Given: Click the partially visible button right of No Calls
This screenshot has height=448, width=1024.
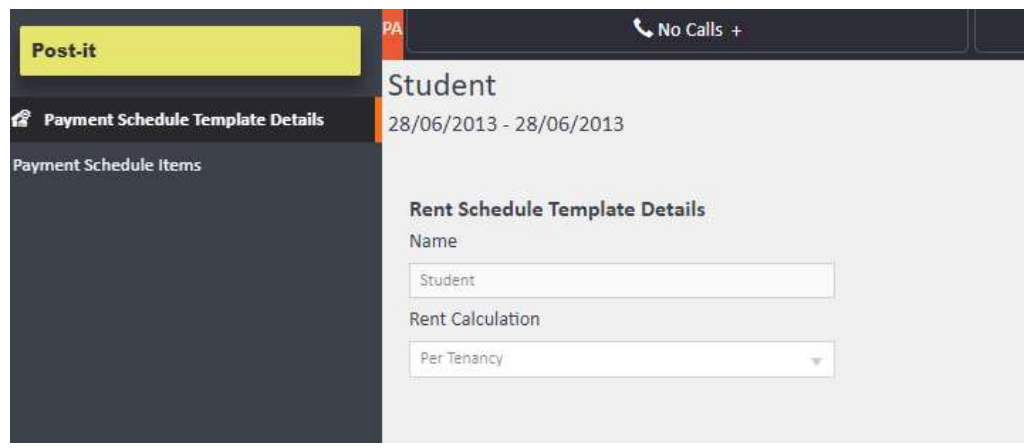Looking at the screenshot, I should tap(1000, 30).
